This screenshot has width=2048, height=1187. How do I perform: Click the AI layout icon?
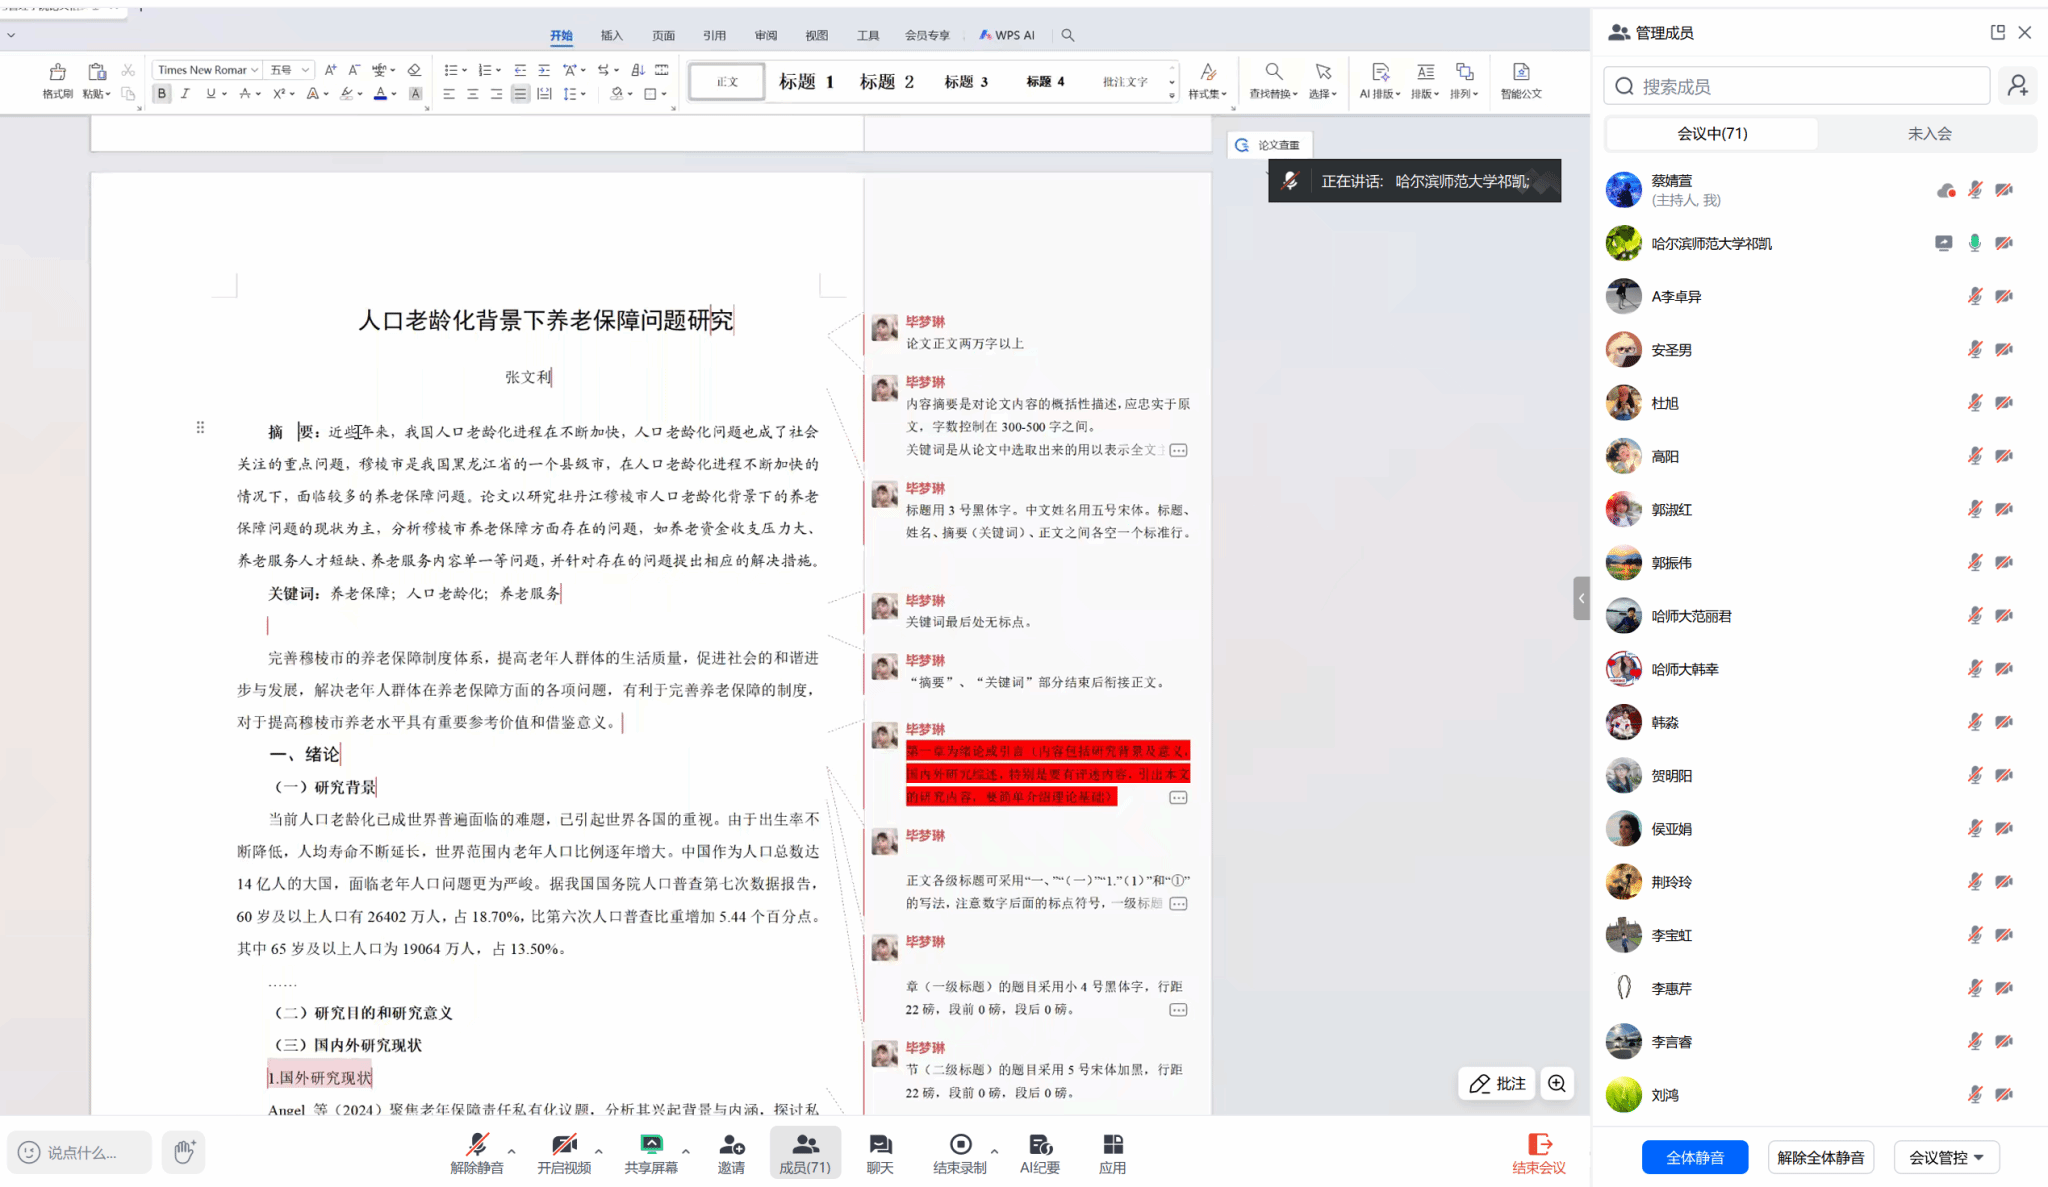coord(1380,73)
